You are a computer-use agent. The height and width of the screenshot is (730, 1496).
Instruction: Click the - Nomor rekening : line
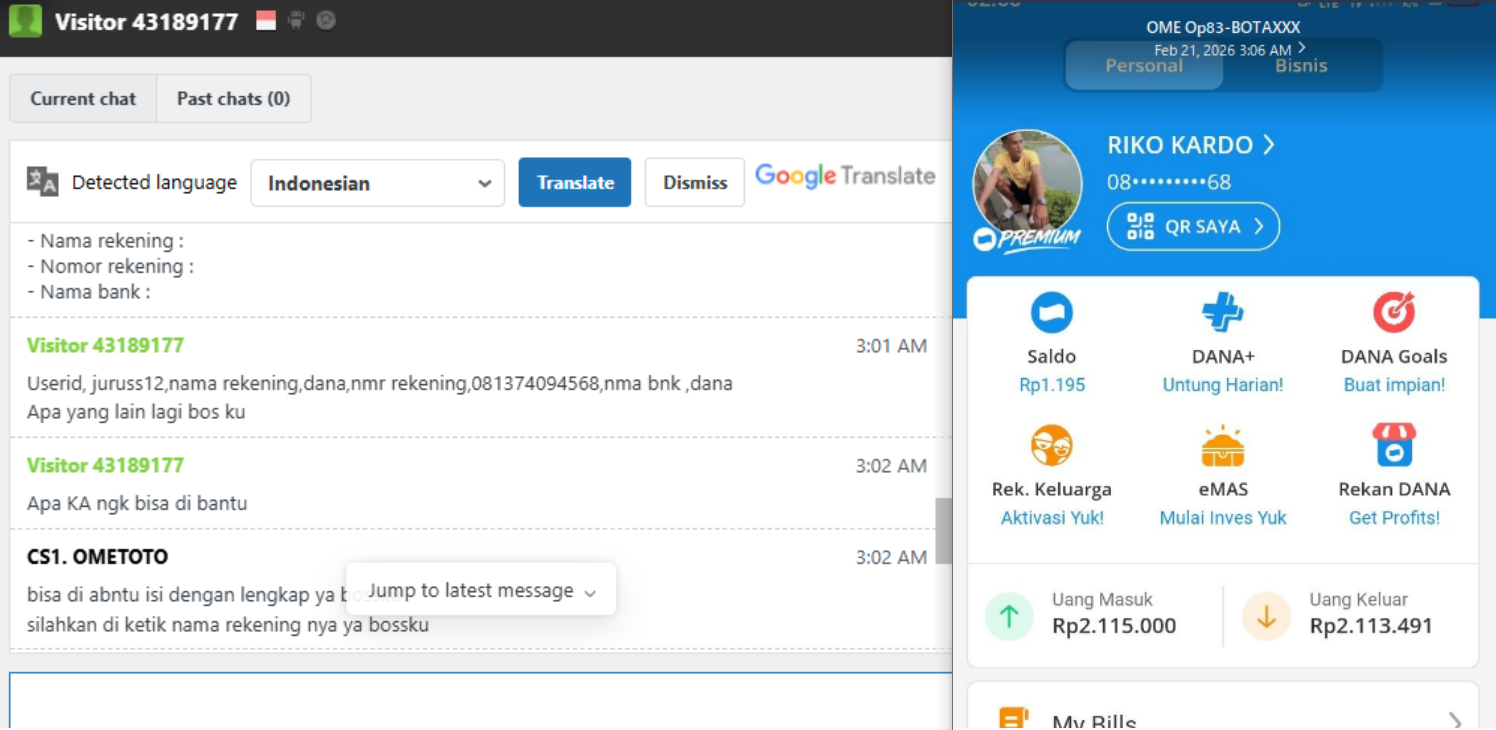point(110,267)
